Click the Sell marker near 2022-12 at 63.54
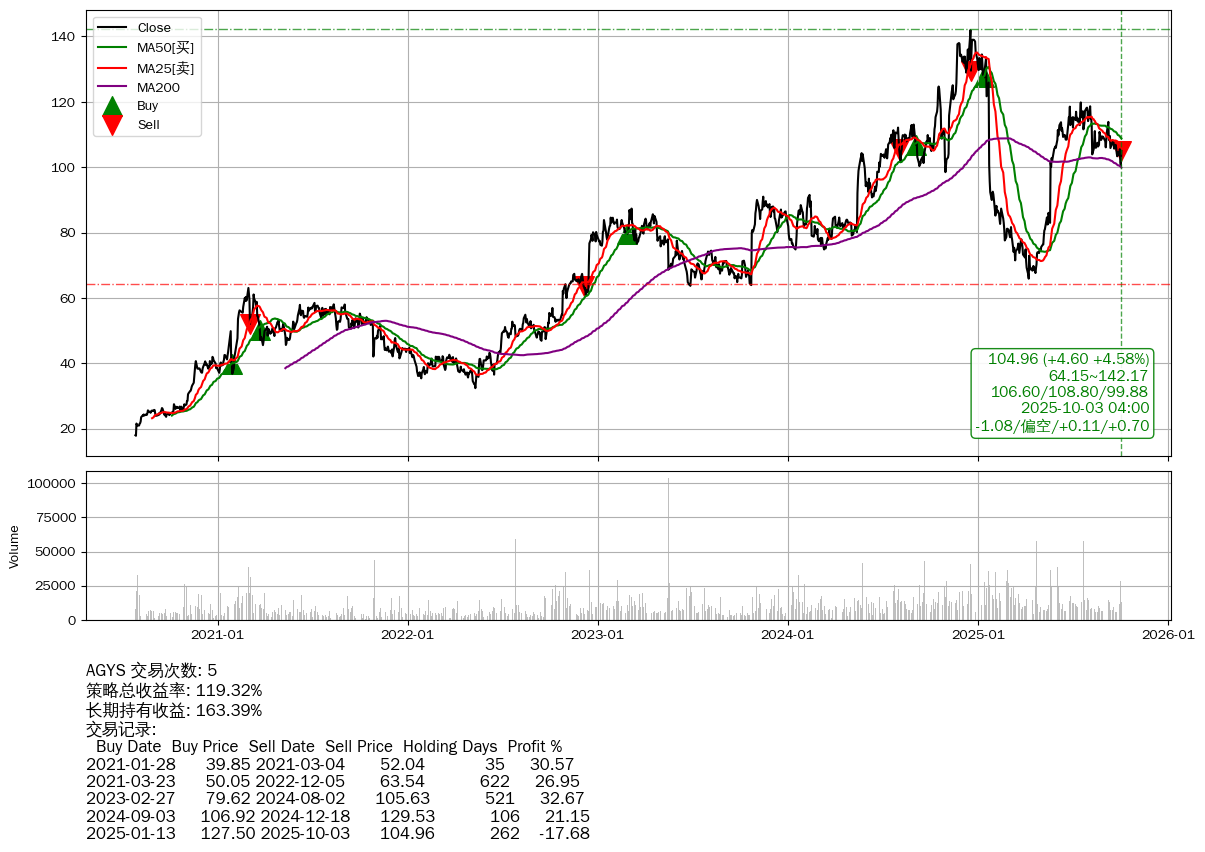The image size is (1205, 852). (x=585, y=286)
